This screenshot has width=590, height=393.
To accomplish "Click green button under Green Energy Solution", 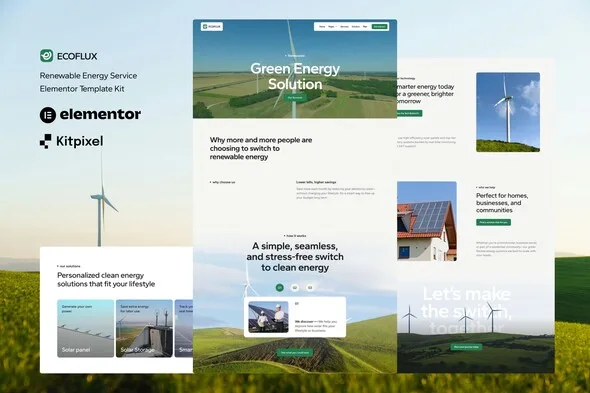I will click(295, 97).
